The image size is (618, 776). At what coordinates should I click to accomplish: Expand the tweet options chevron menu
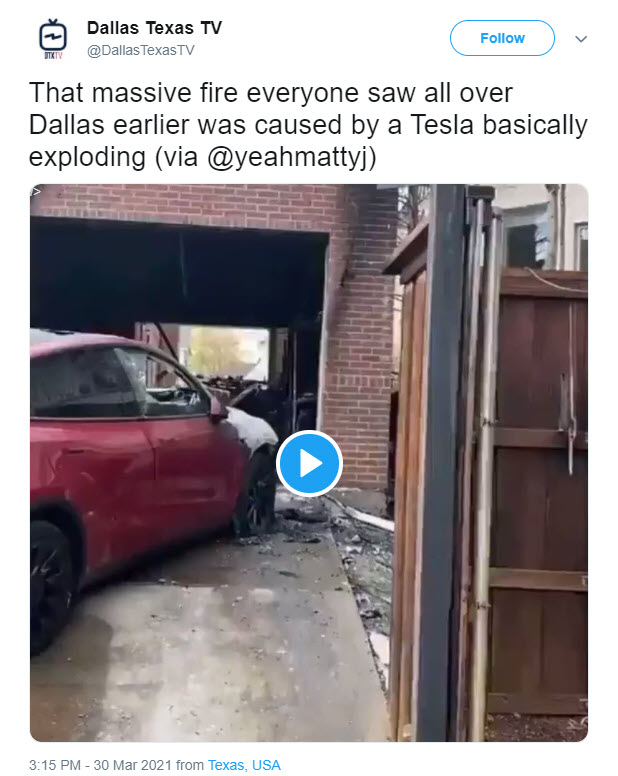tap(581, 39)
